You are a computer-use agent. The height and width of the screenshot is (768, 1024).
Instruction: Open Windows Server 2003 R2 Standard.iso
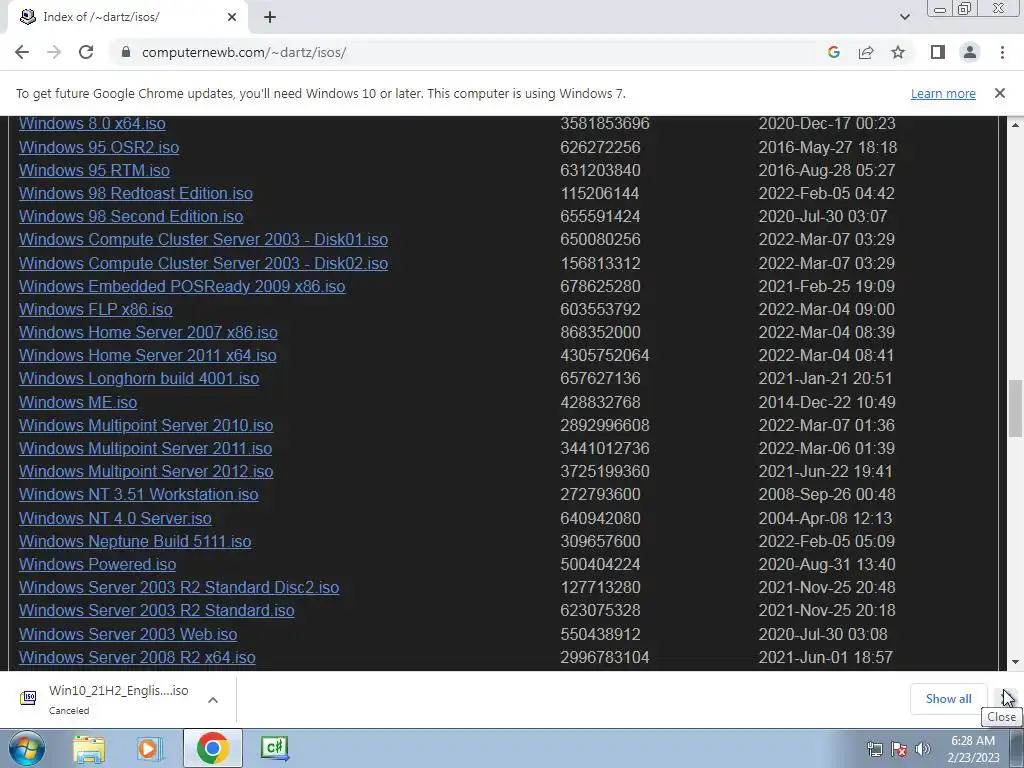point(157,610)
